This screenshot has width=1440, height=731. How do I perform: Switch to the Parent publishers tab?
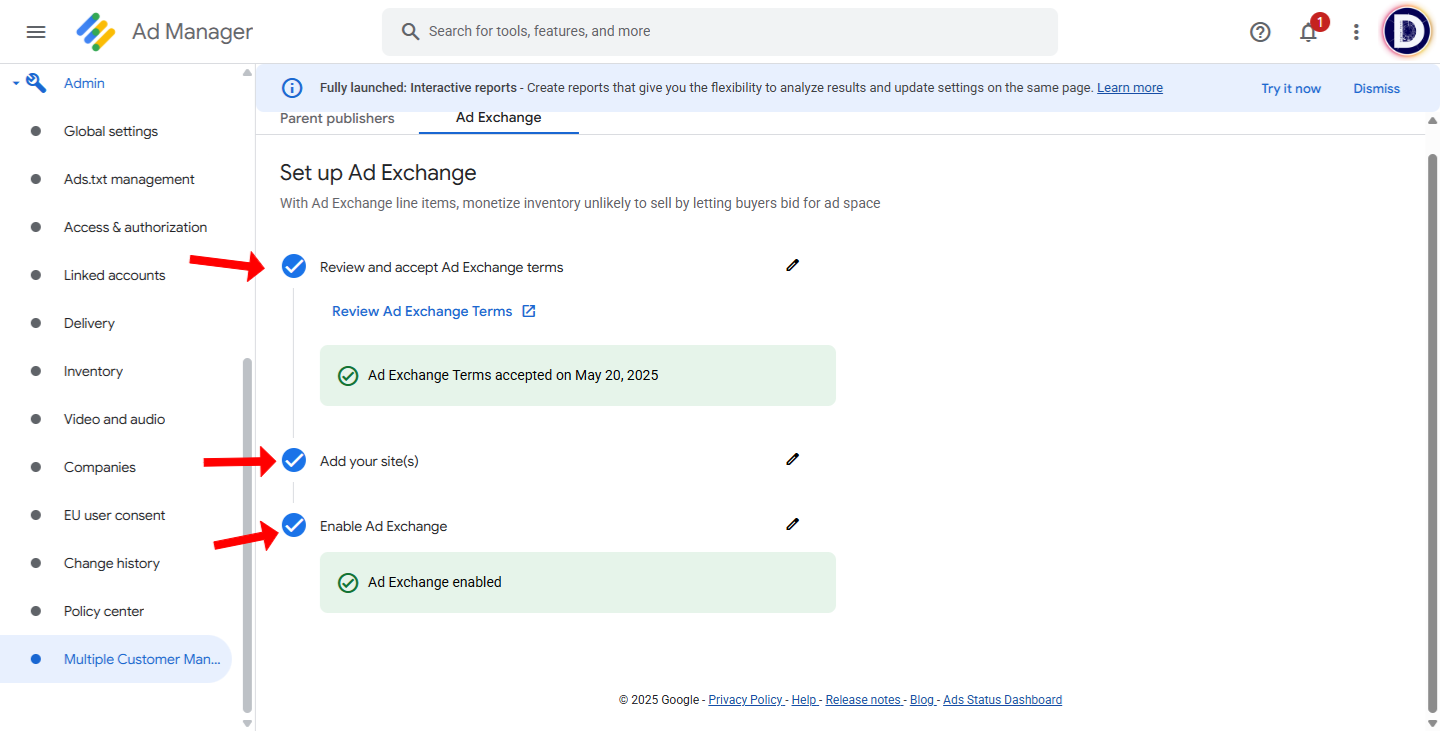[x=337, y=118]
